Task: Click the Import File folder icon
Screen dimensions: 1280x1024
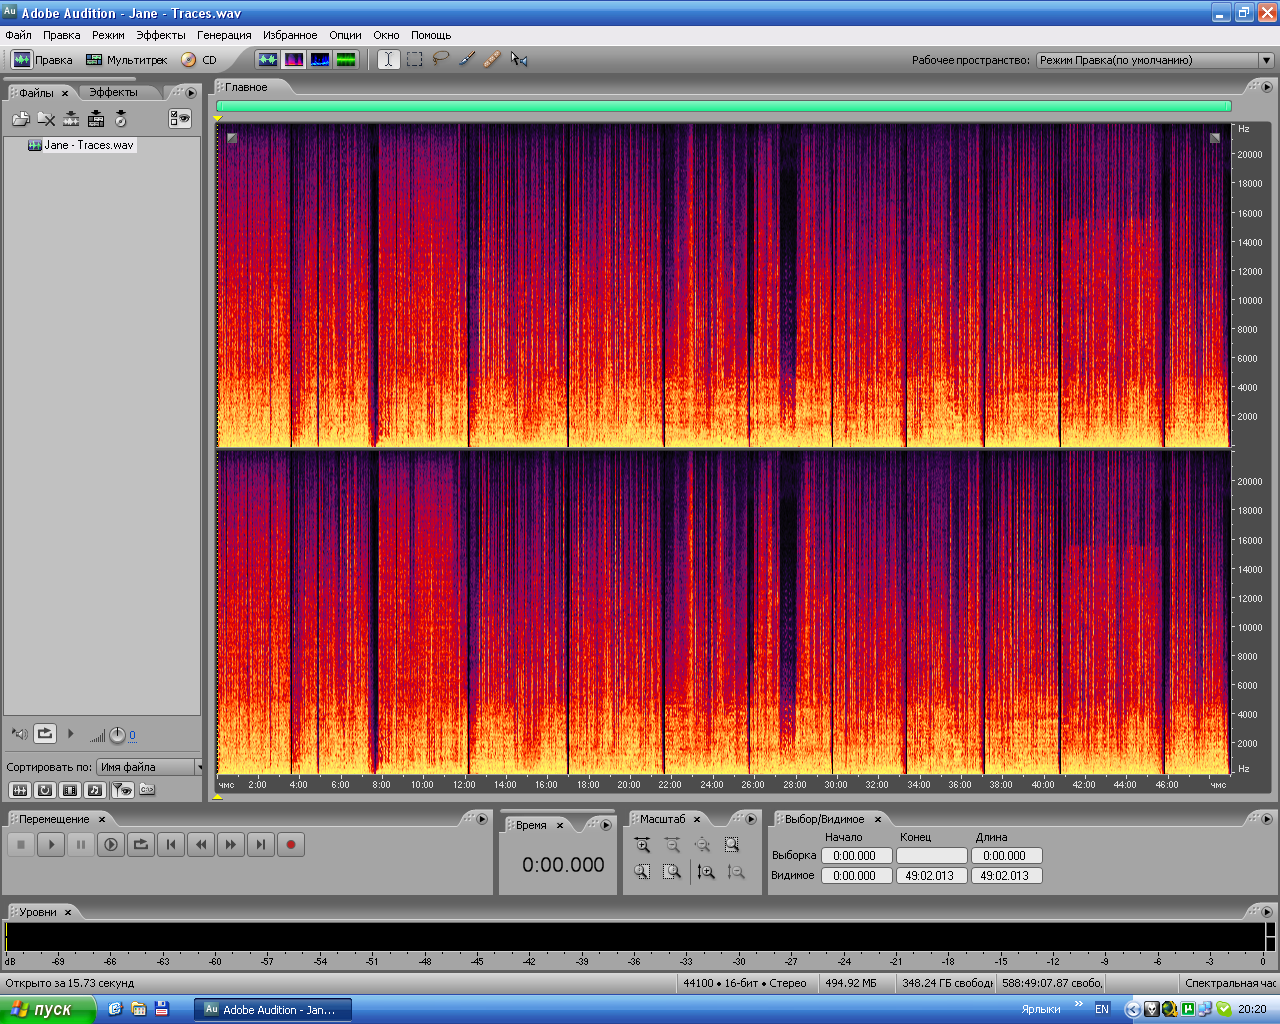Action: (21, 119)
